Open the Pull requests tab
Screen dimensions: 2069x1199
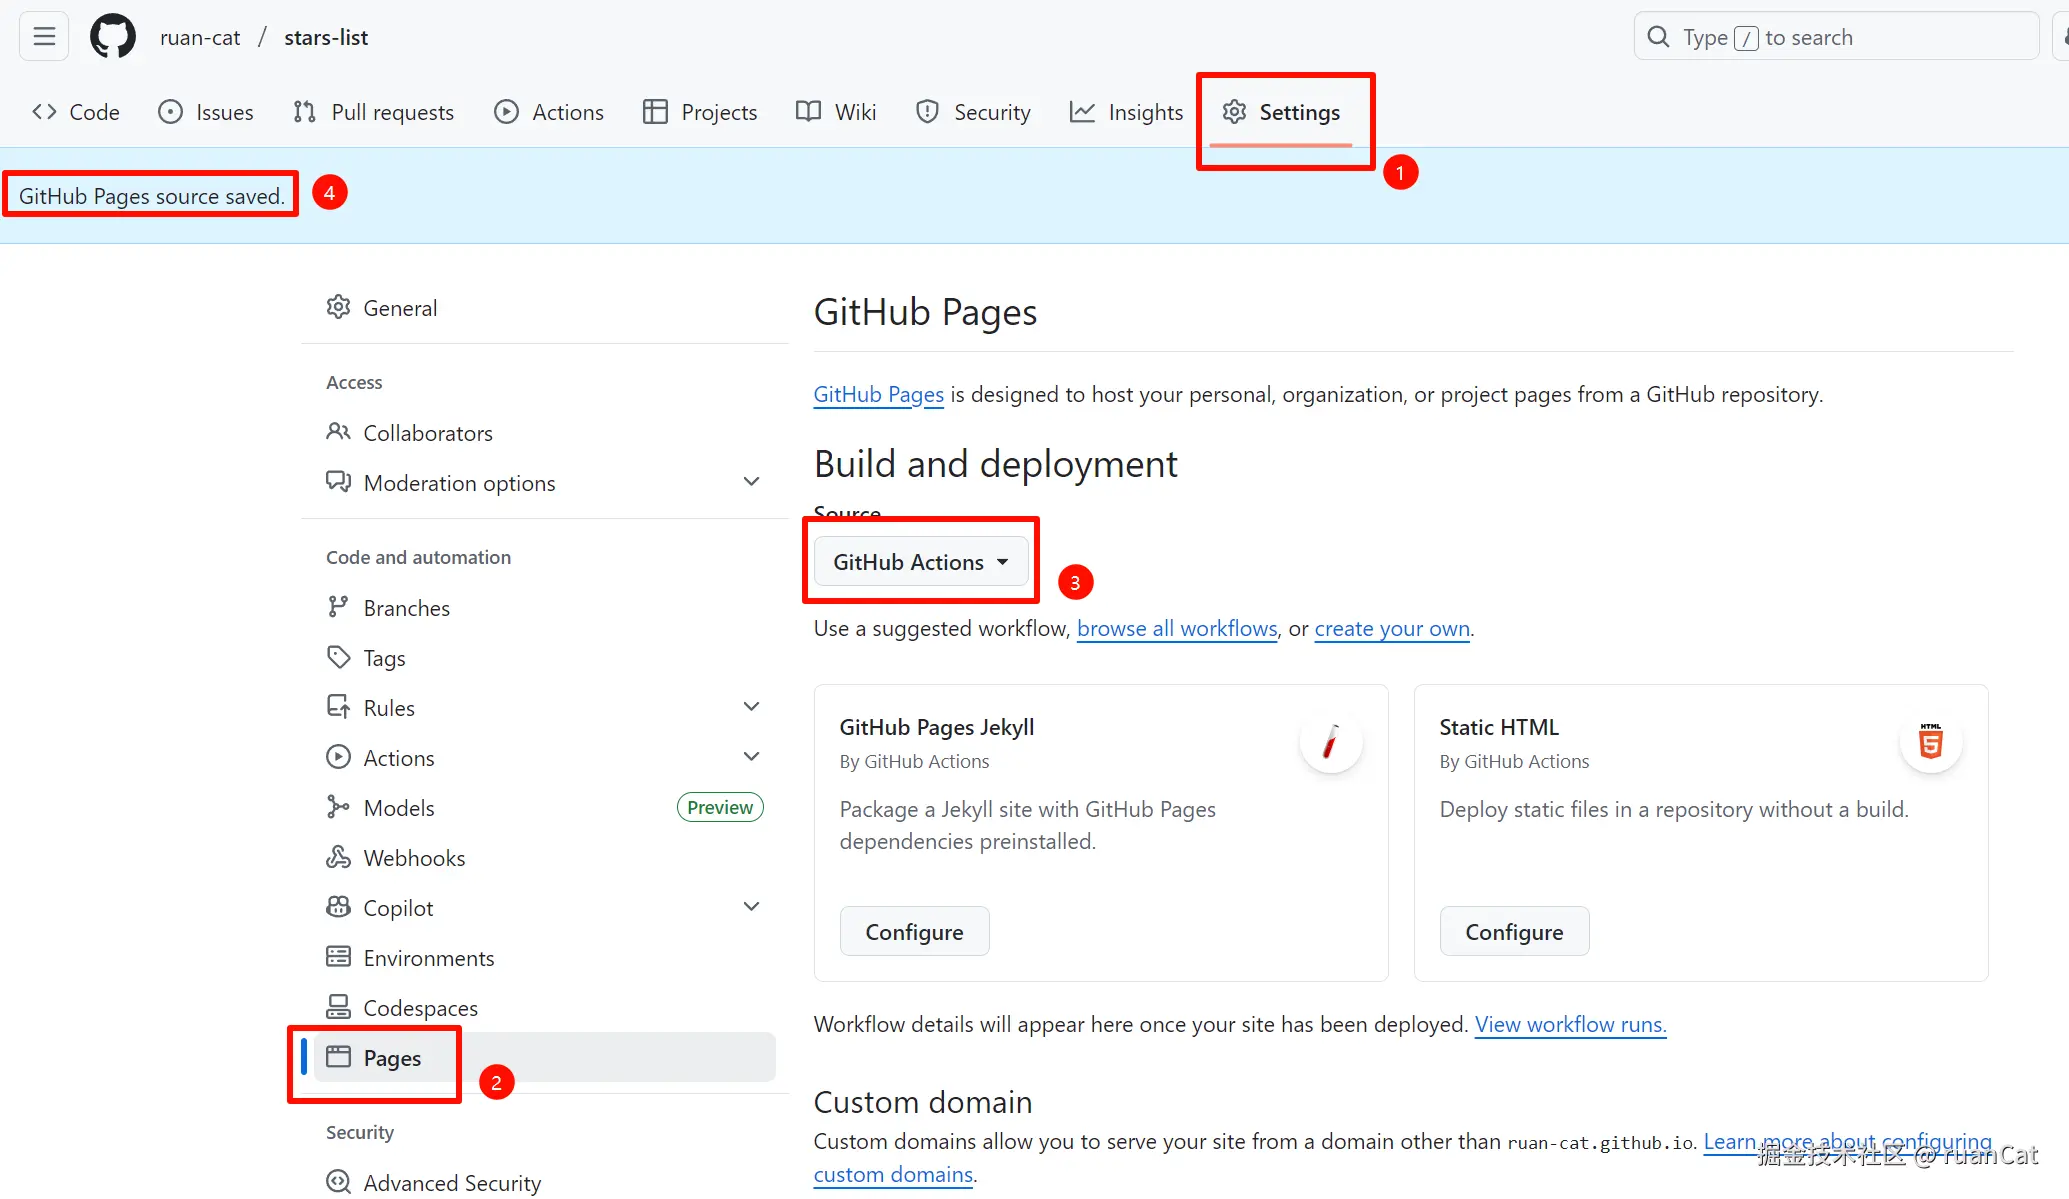[373, 112]
